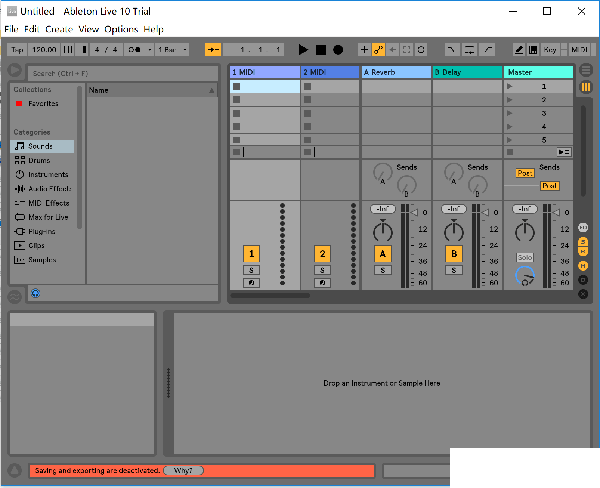Solo the A Reverb return track
The width and height of the screenshot is (600, 488).
click(383, 270)
